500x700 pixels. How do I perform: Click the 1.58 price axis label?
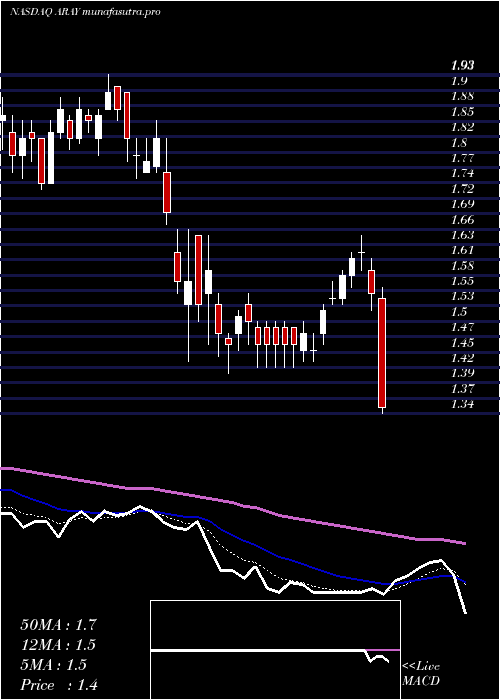[462, 265]
